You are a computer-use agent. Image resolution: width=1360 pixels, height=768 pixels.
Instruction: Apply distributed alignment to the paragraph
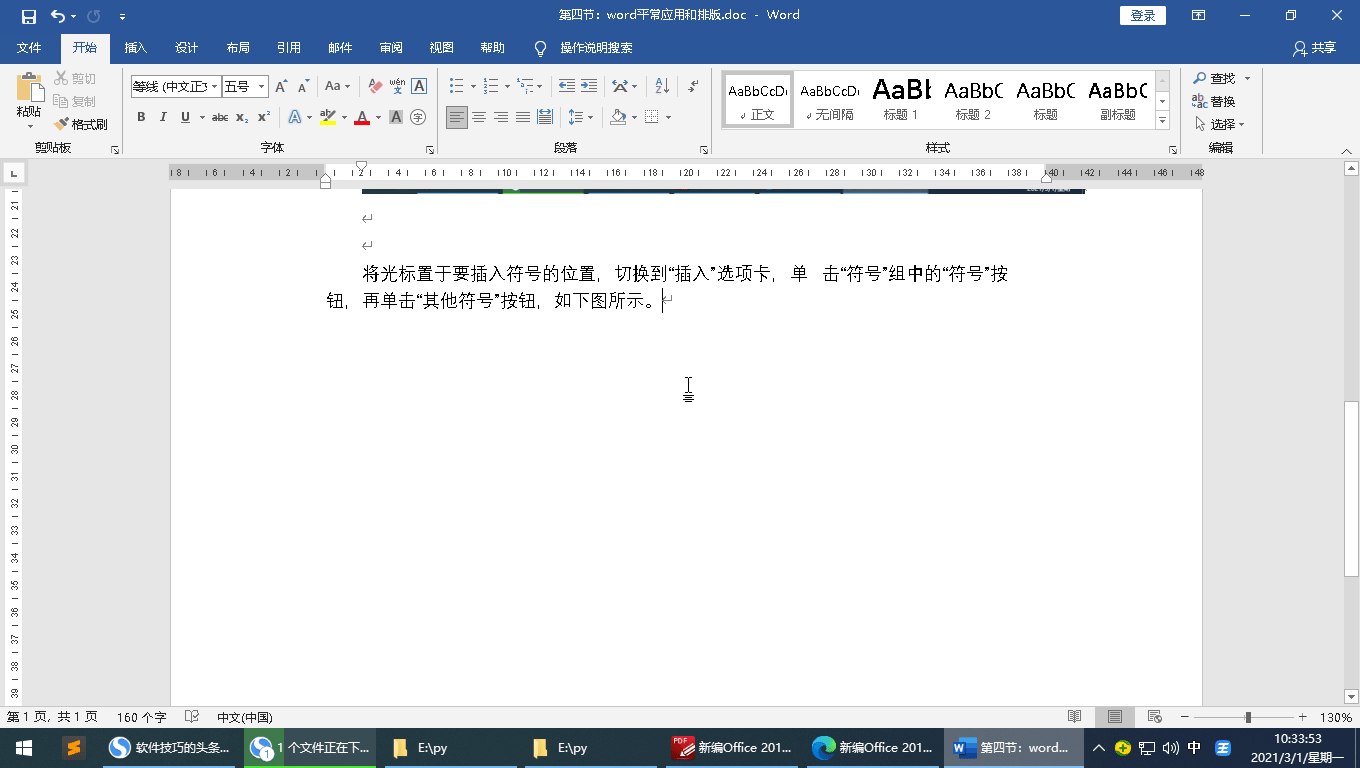pyautogui.click(x=545, y=117)
